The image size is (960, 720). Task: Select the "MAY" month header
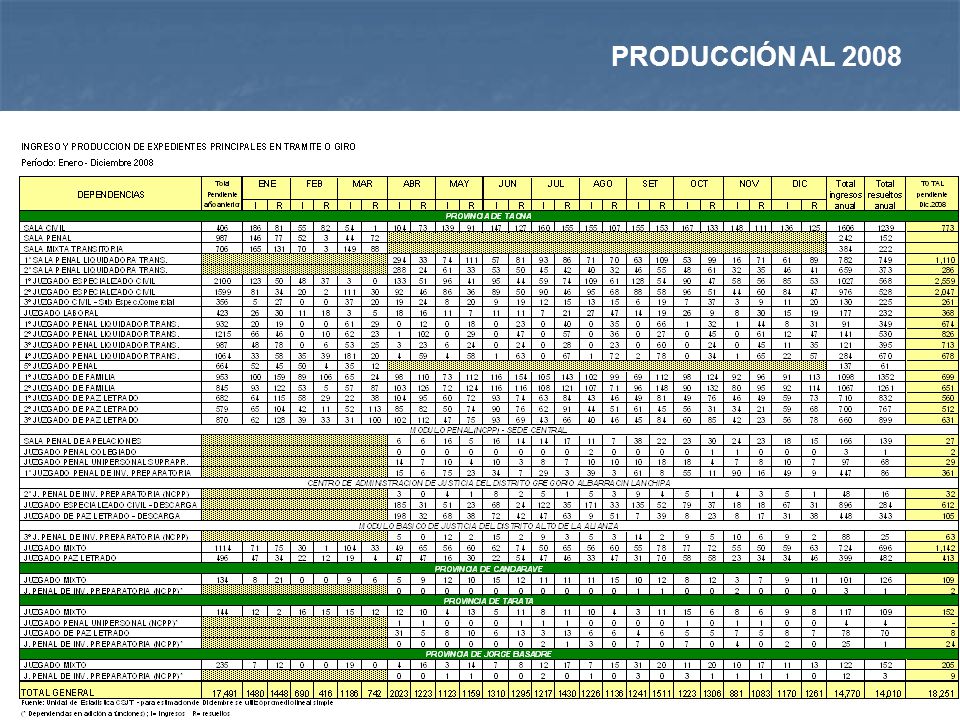(459, 184)
